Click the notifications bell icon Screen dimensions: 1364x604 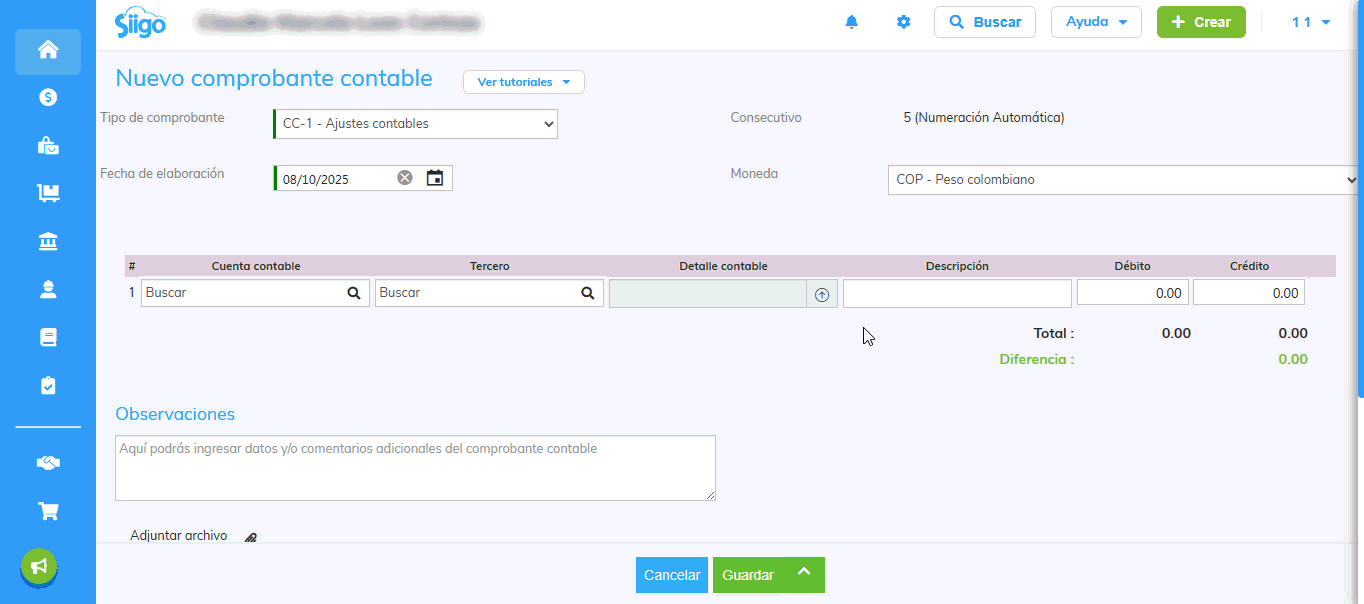(x=851, y=22)
